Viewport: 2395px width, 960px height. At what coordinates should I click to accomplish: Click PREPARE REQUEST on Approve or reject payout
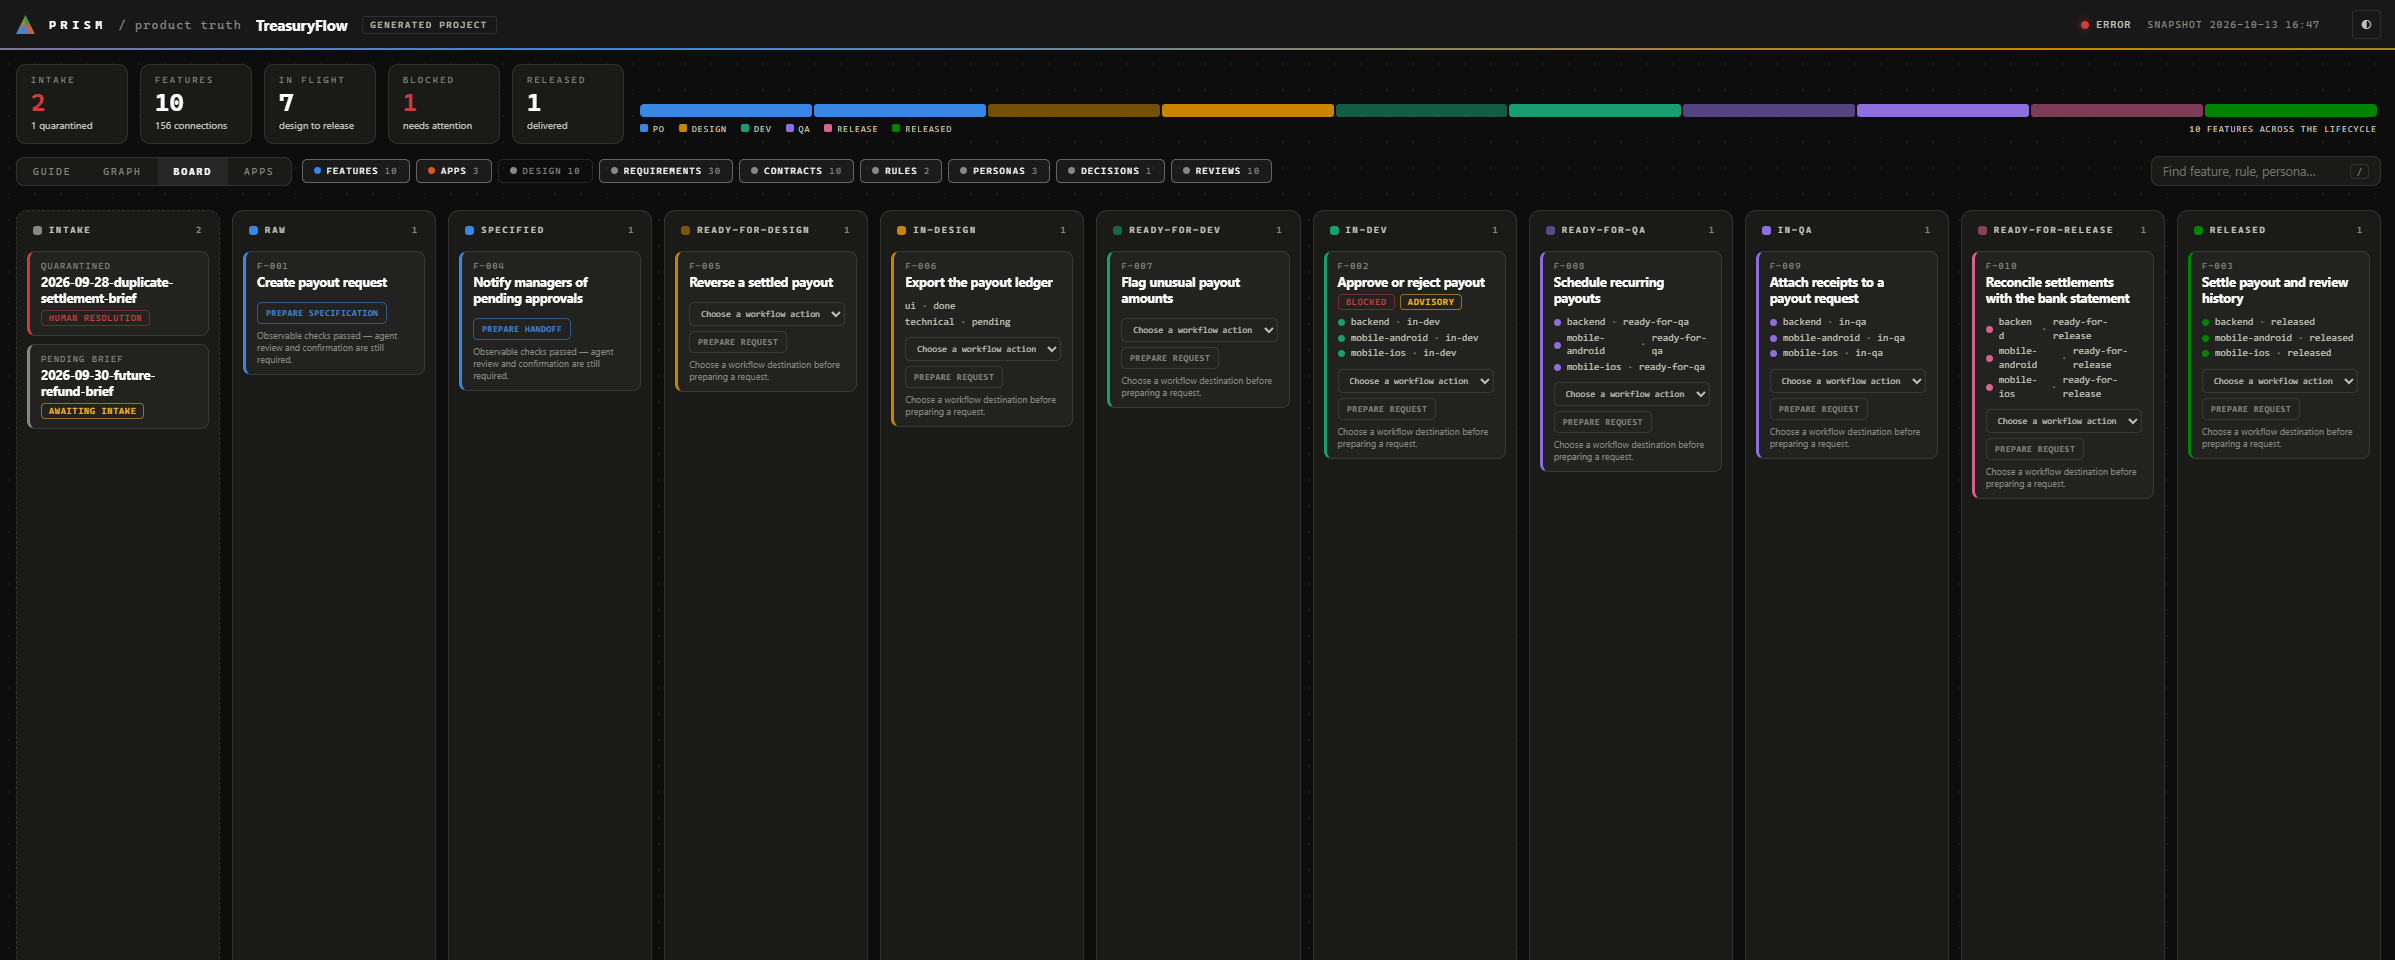[1387, 409]
